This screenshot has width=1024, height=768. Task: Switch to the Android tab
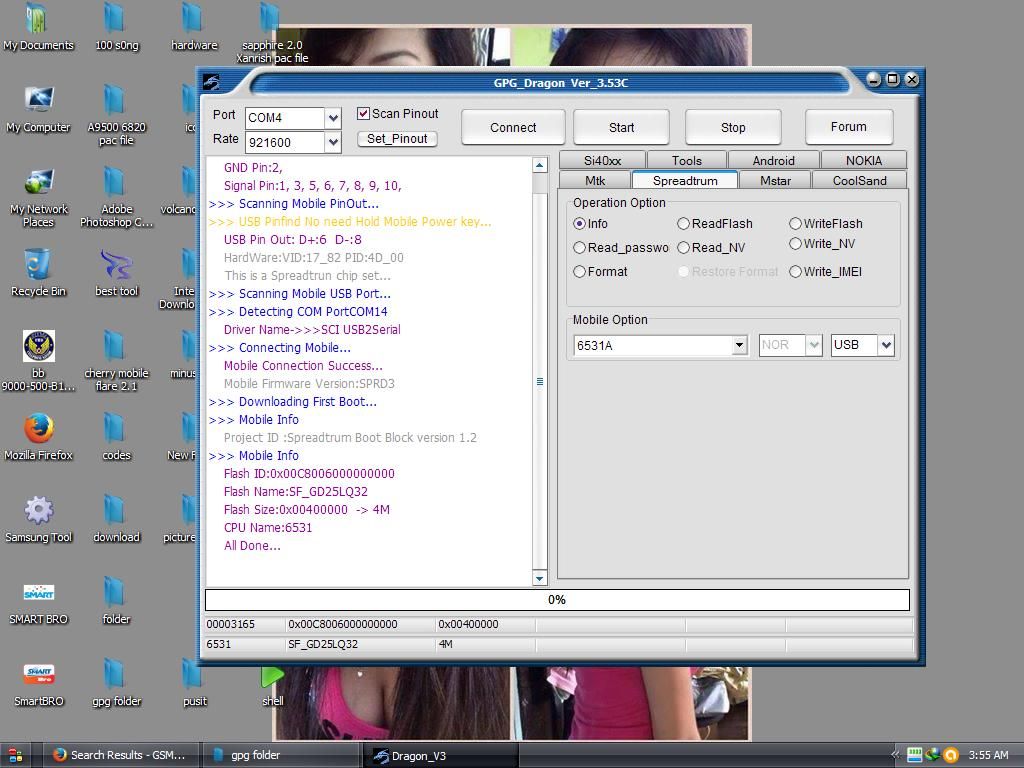coord(773,160)
